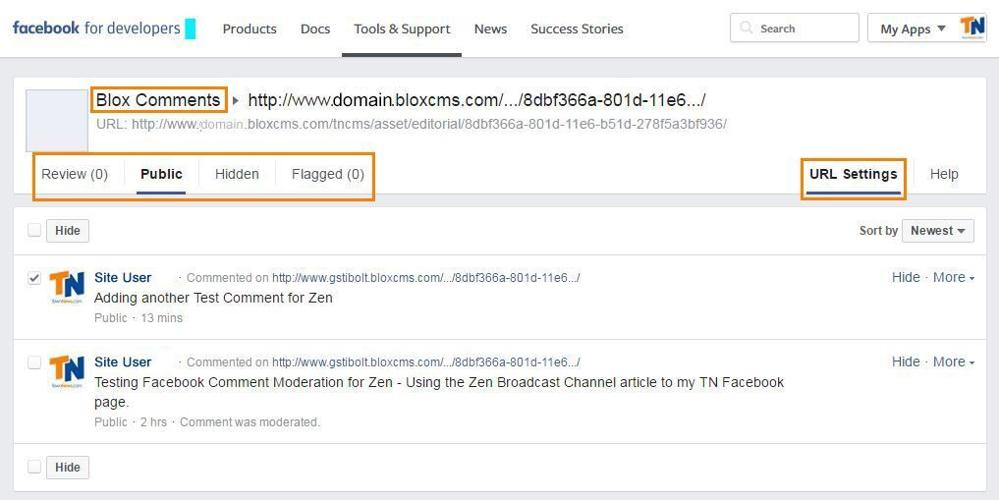Image resolution: width=999 pixels, height=500 pixels.
Task: Open the Flagged (0) tab
Action: coord(327,174)
